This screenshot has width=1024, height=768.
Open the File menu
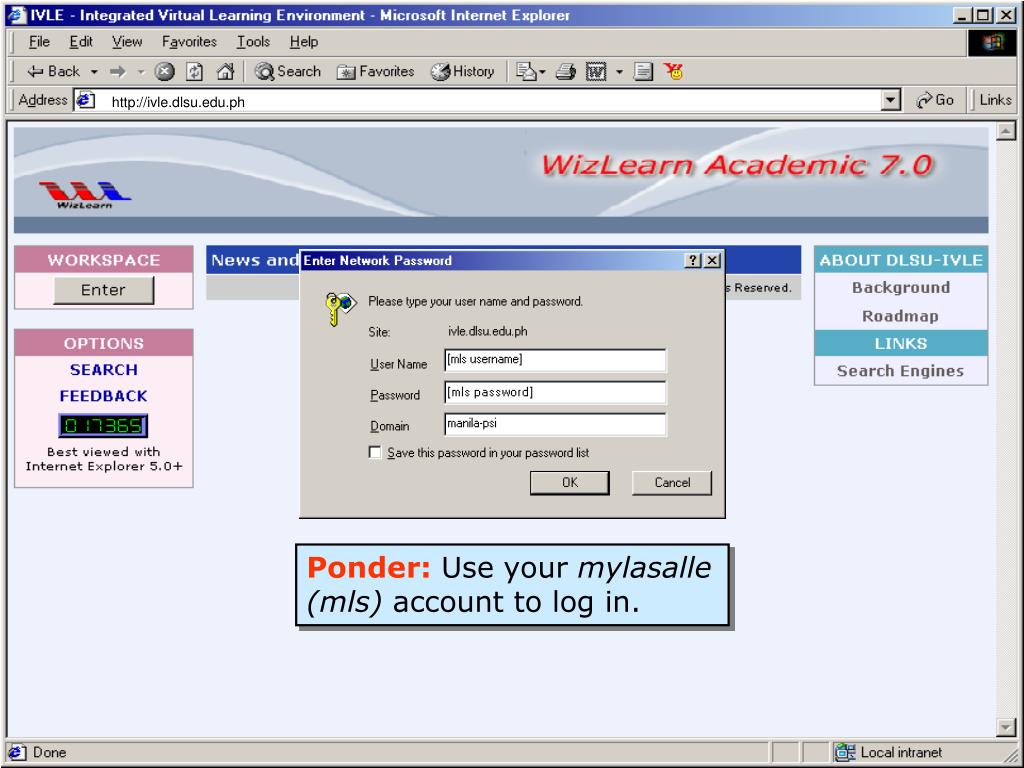coord(39,42)
